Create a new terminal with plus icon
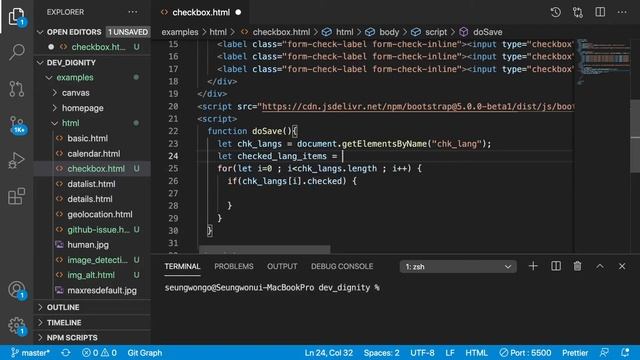The image size is (640, 360). [x=533, y=266]
